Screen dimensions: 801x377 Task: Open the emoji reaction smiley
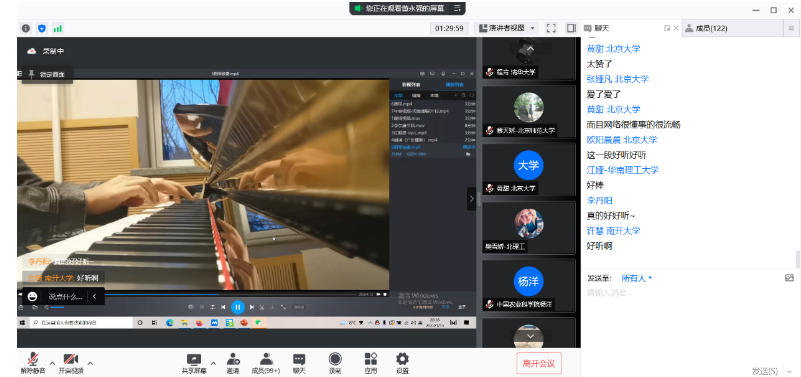click(33, 296)
